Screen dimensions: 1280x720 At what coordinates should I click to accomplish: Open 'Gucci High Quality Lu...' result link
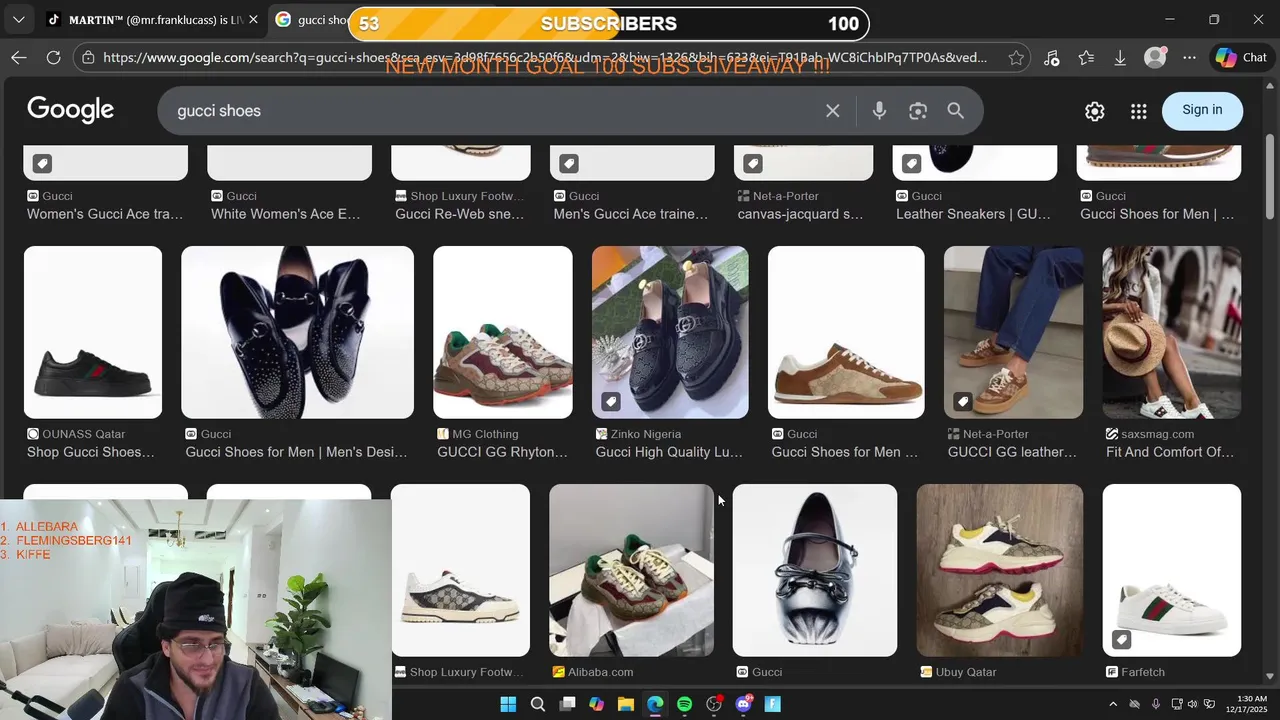pyautogui.click(x=669, y=452)
